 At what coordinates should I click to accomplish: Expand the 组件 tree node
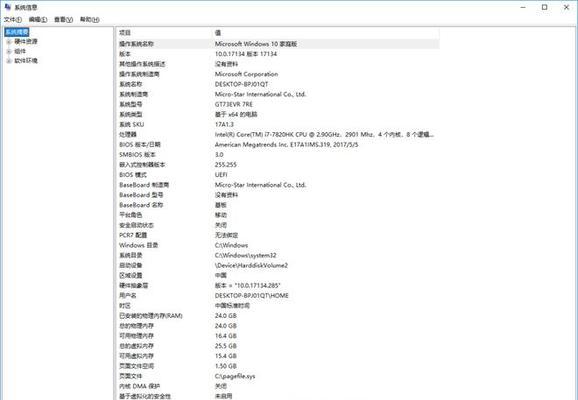(x=9, y=51)
